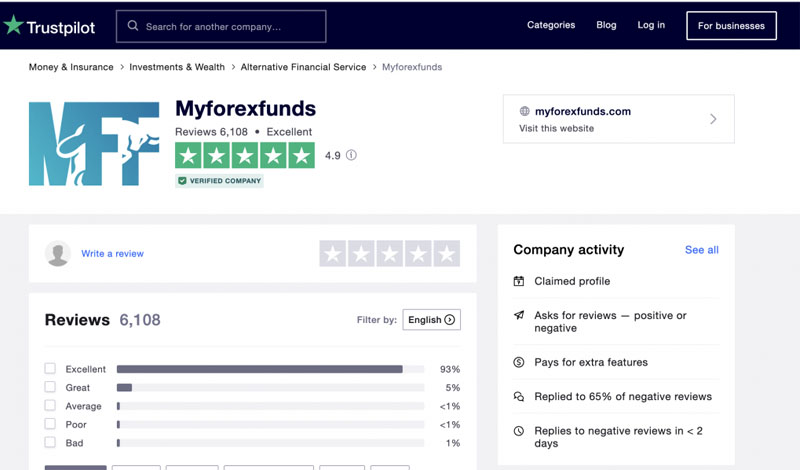Image resolution: width=800 pixels, height=470 pixels.
Task: Rate one star in the write-review stars
Action: pyautogui.click(x=333, y=254)
